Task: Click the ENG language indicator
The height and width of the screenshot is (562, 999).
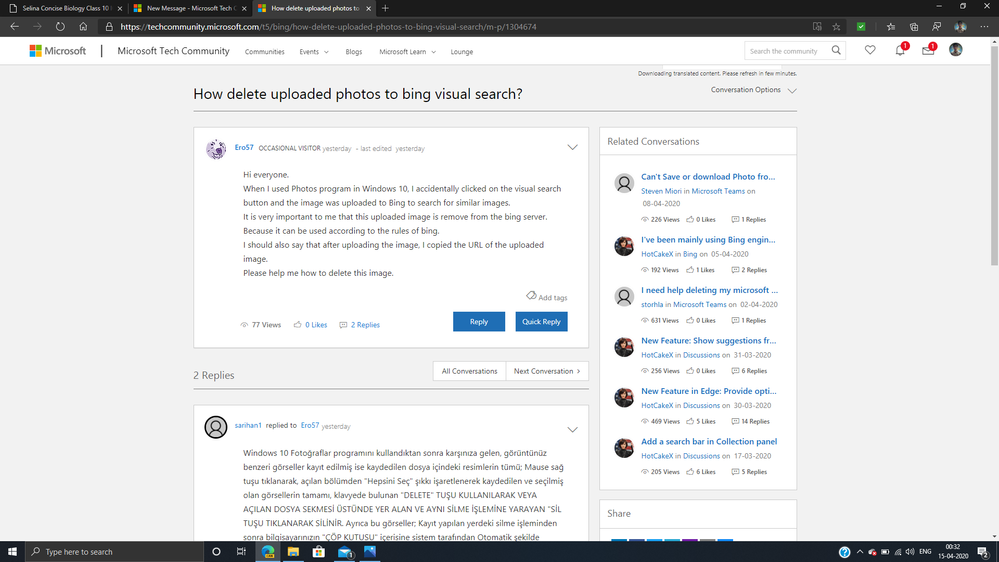Action: [925, 552]
